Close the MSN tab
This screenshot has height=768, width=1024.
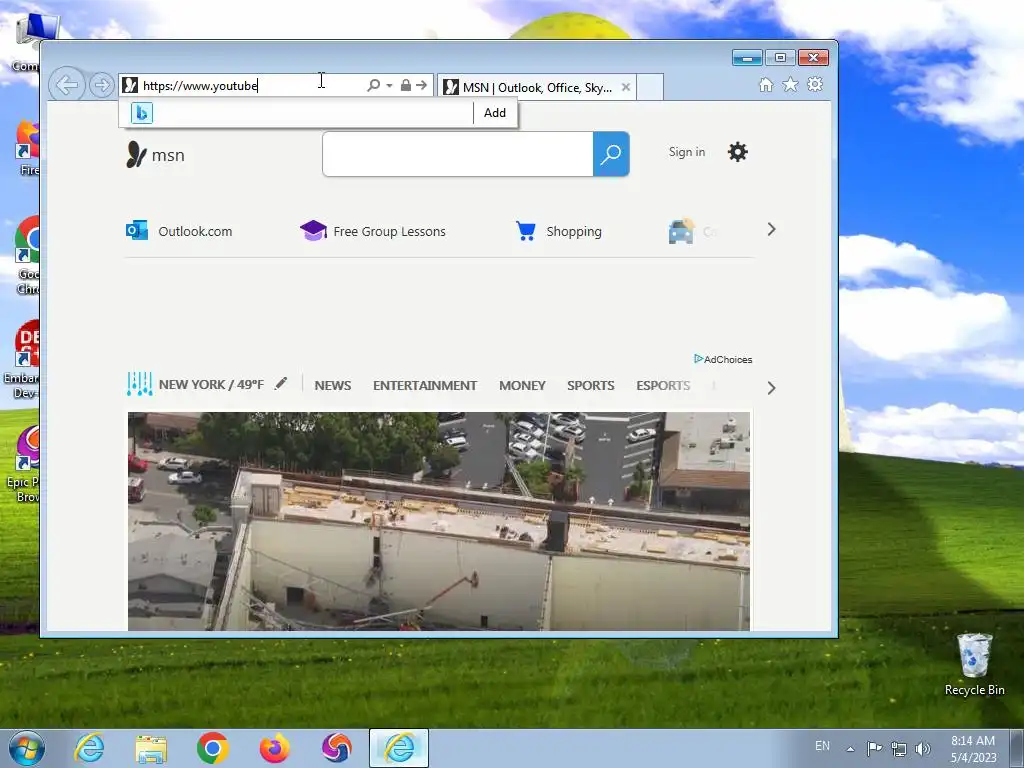(626, 87)
